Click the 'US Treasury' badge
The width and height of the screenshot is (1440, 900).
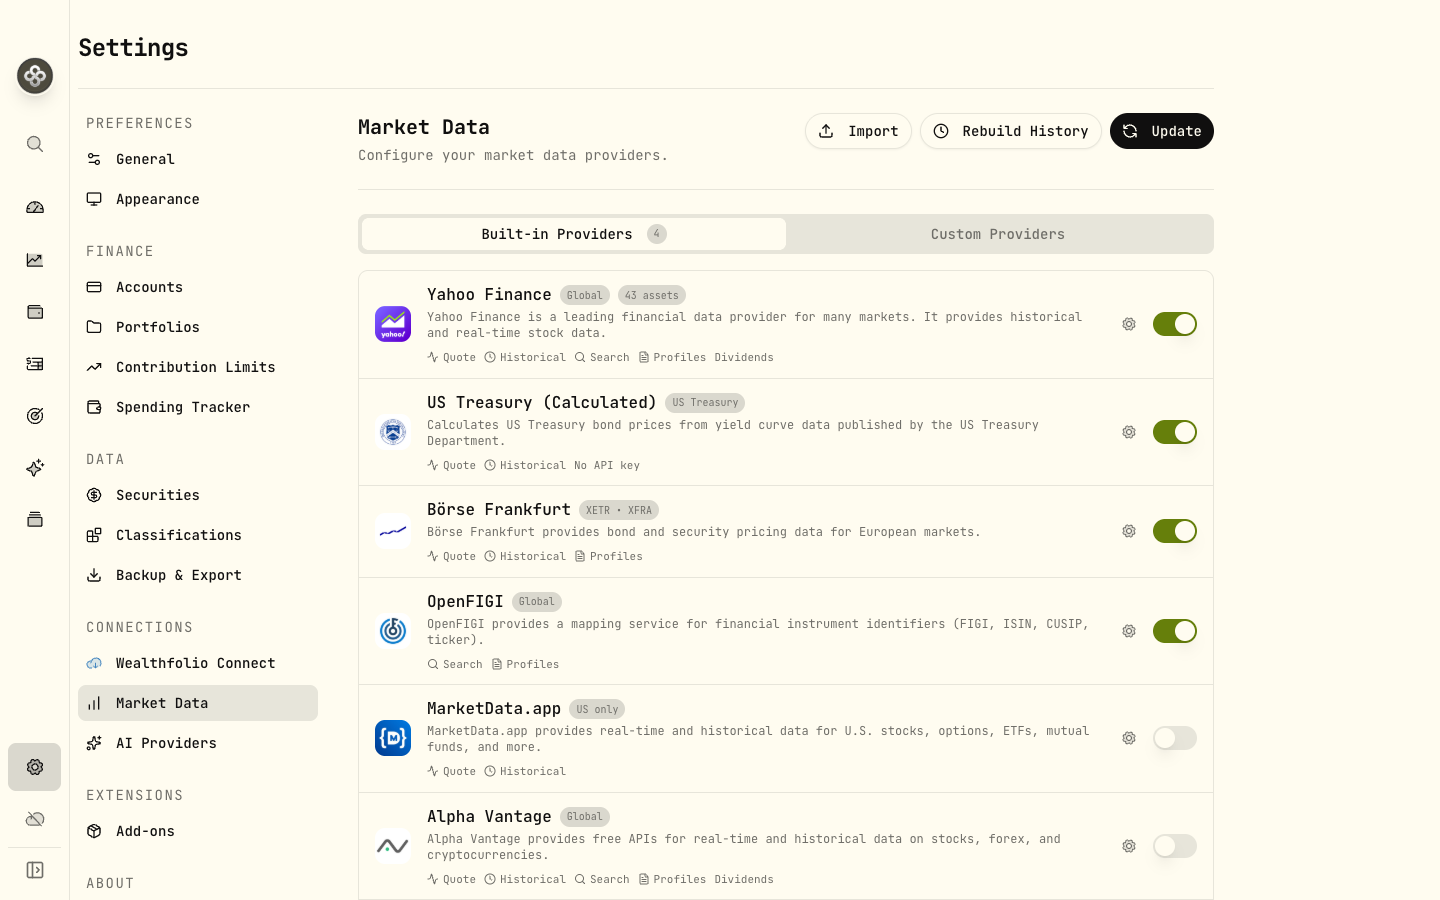[x=705, y=403]
